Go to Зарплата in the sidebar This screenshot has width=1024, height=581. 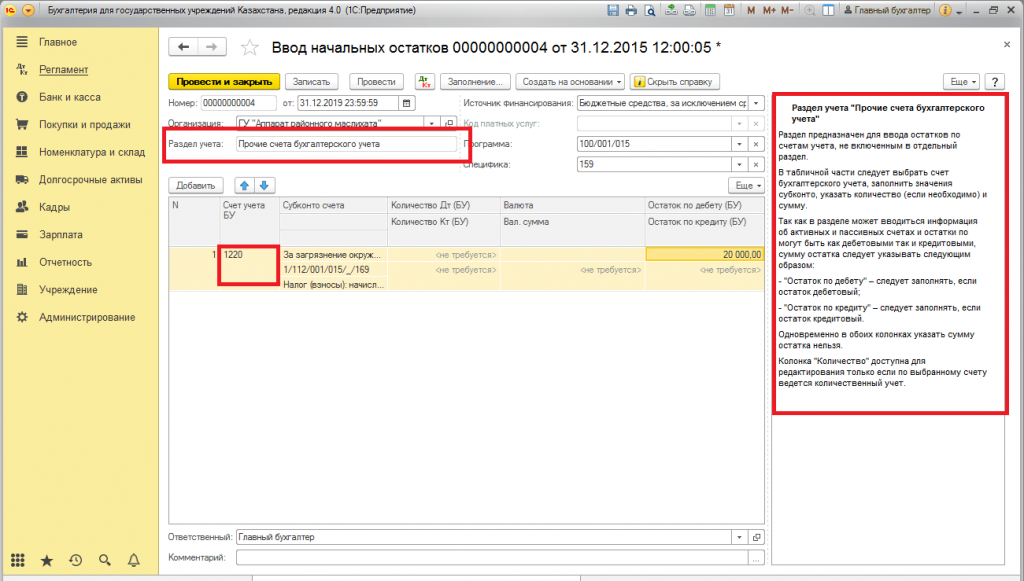coord(60,235)
